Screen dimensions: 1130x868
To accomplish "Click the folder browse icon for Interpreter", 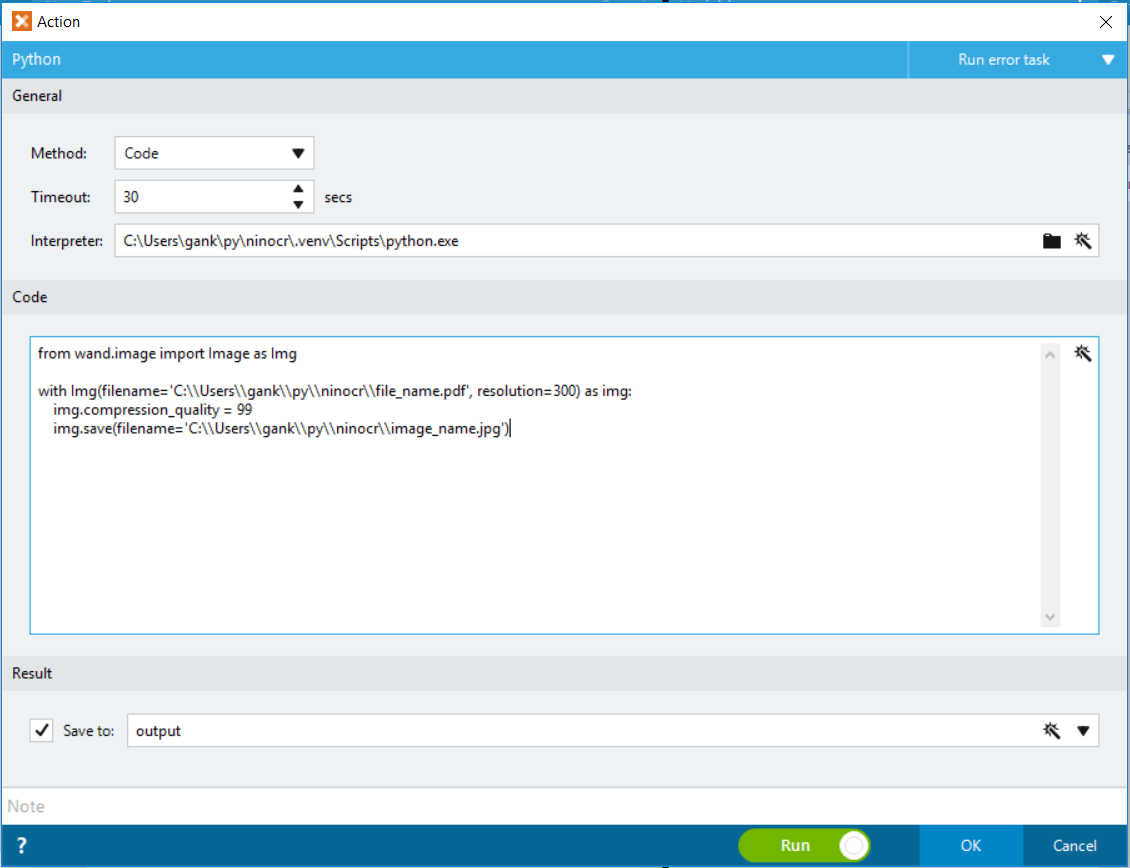I will 1051,241.
